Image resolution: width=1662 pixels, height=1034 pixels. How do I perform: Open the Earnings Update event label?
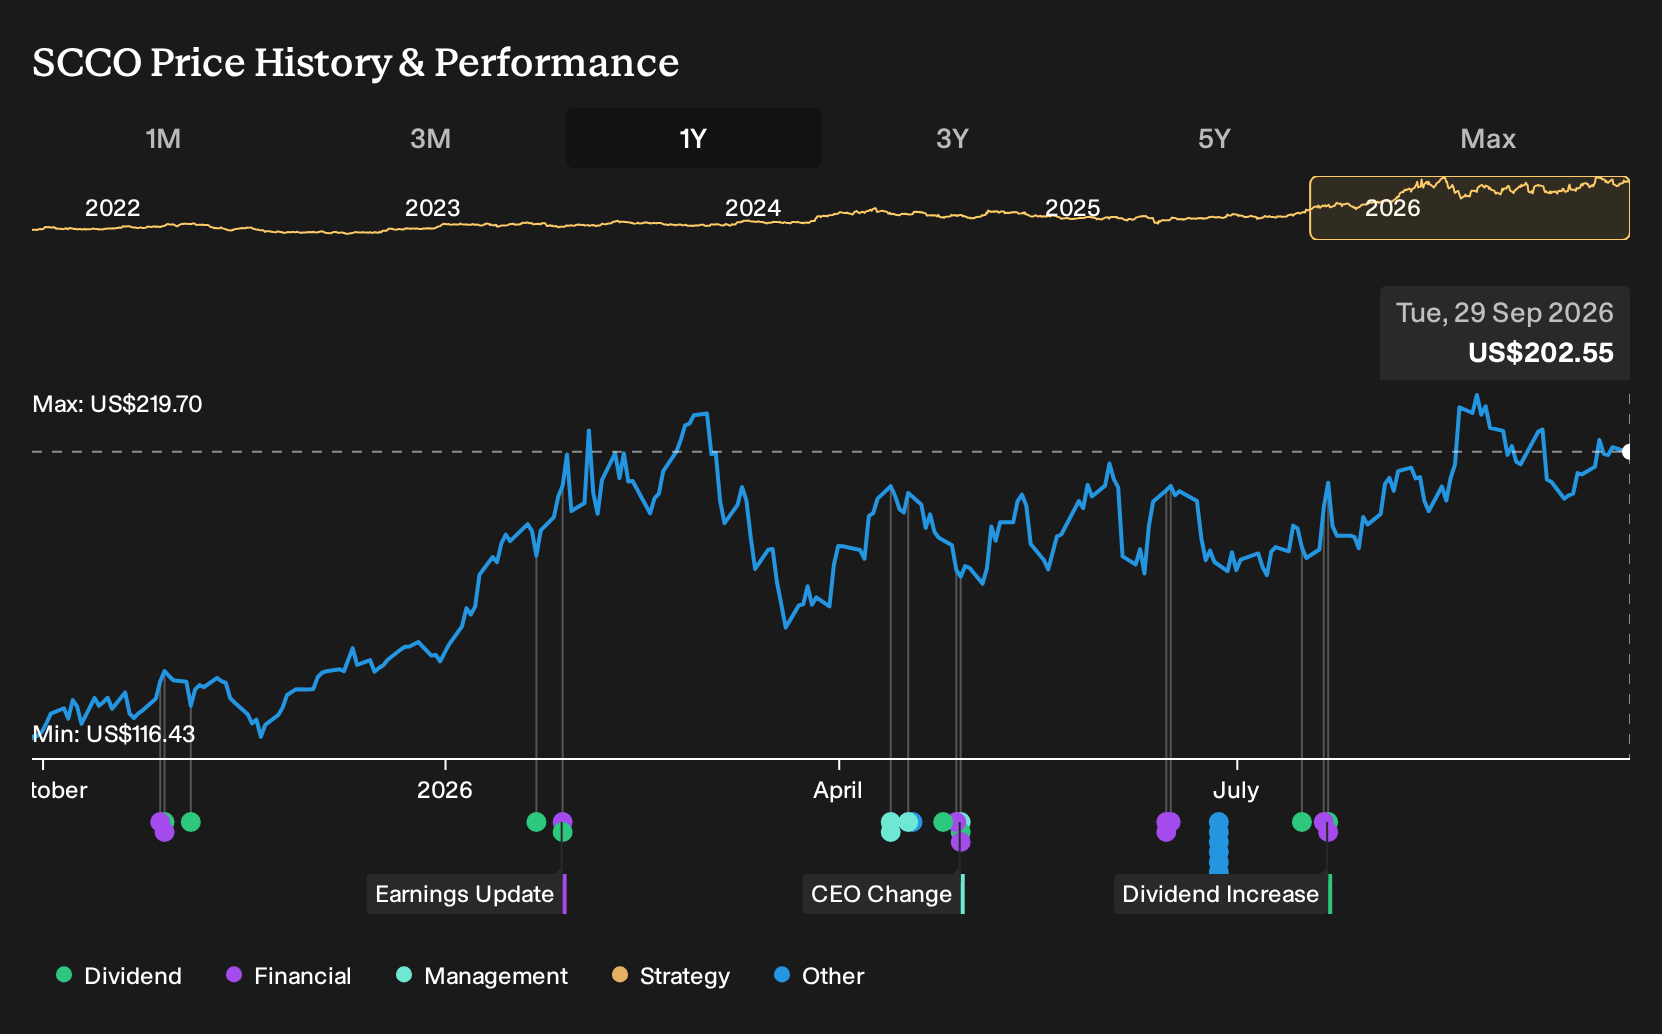(x=467, y=894)
